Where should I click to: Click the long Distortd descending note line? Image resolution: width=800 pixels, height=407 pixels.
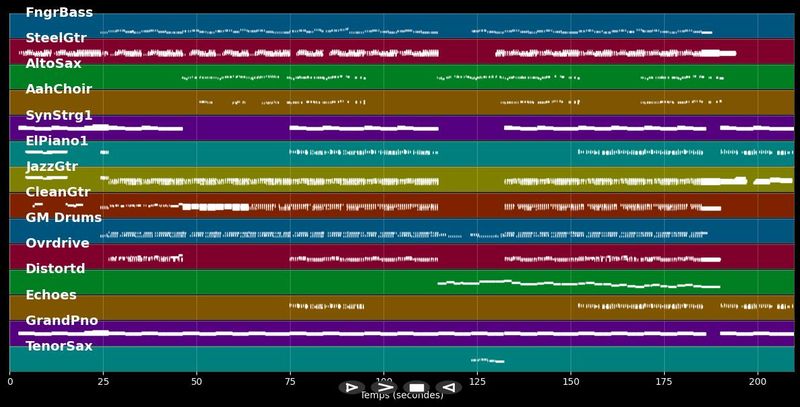coord(579,284)
